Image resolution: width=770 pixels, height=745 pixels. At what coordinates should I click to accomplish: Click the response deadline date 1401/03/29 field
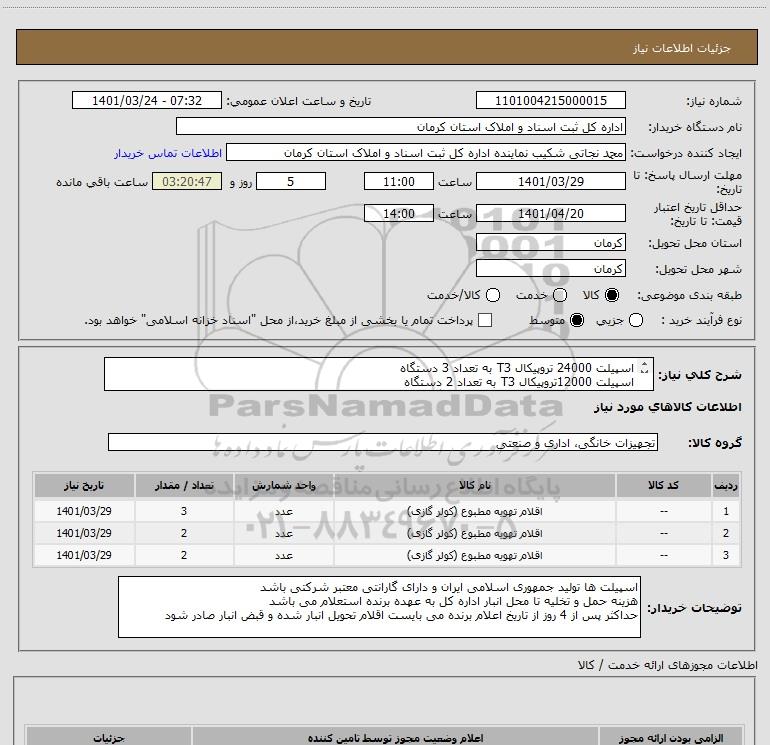coord(550,181)
